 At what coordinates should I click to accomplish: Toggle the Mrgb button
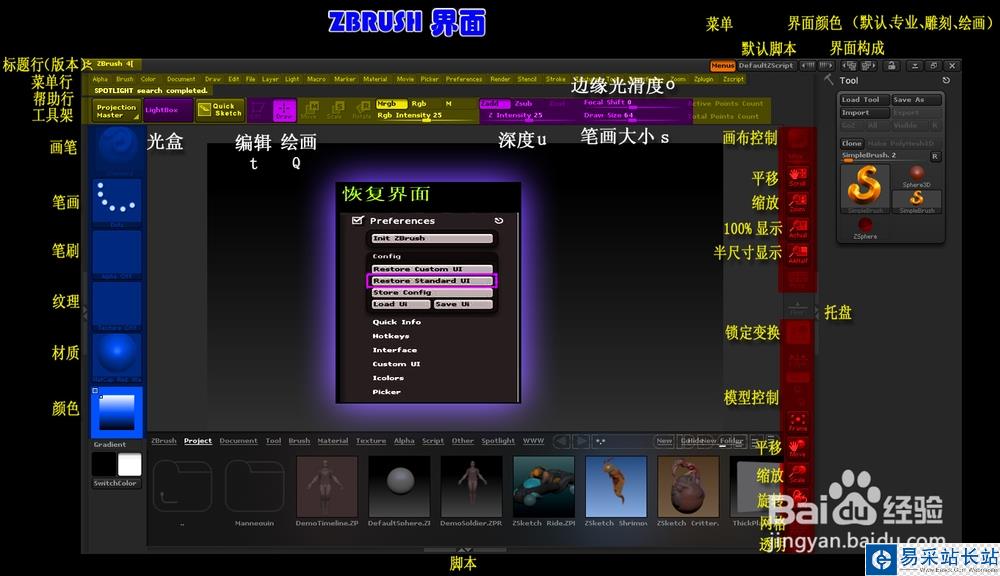click(x=391, y=103)
